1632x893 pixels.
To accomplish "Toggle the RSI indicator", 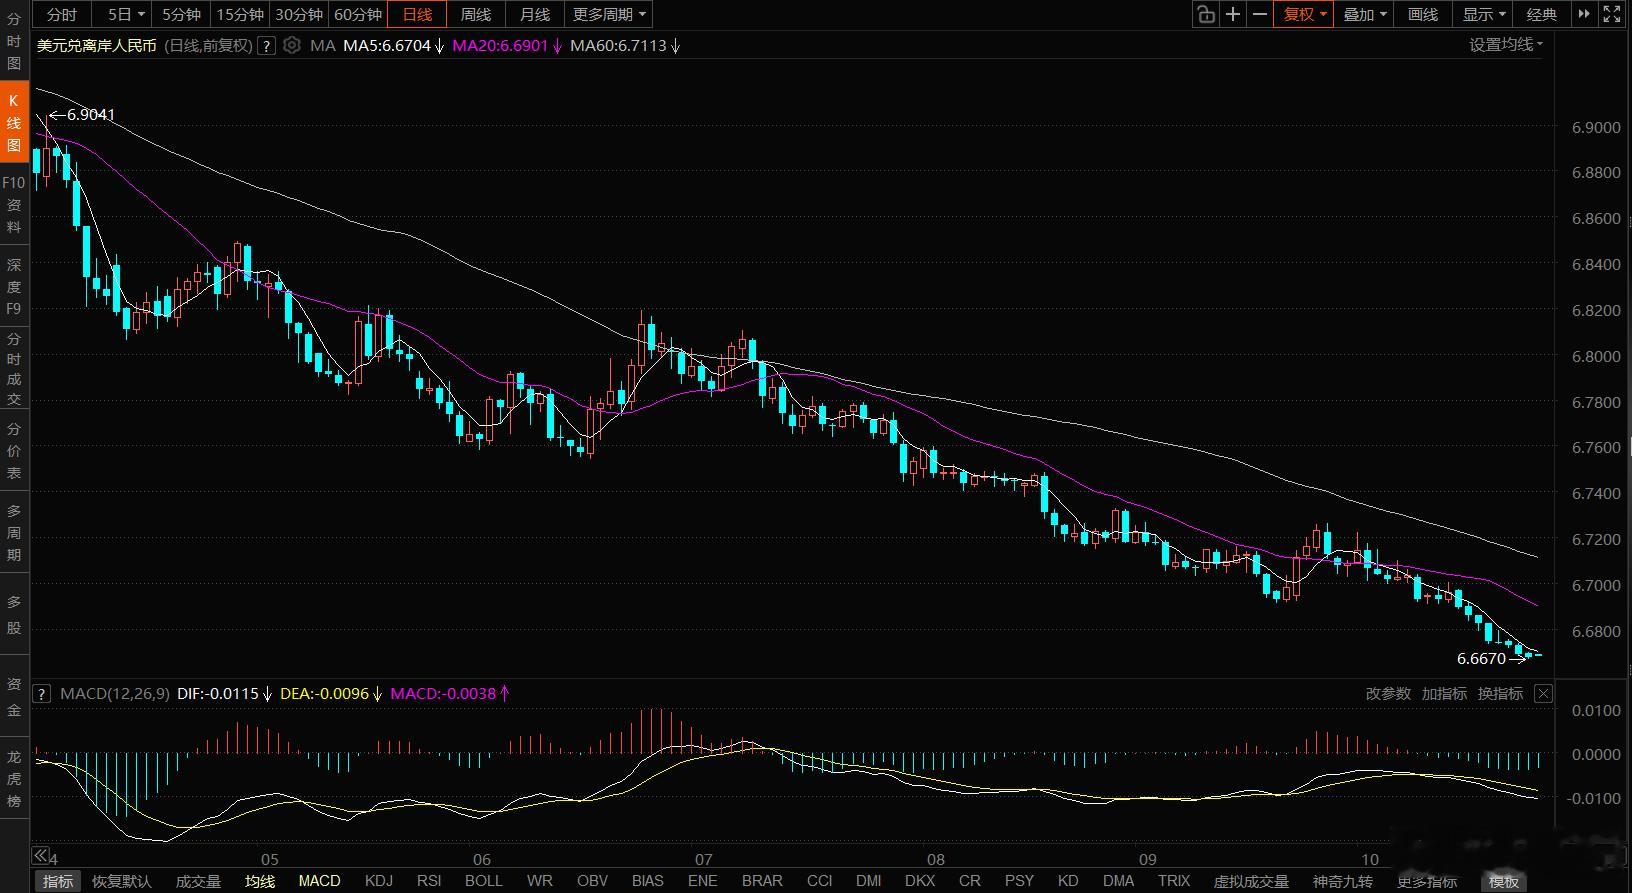I will pos(429,881).
